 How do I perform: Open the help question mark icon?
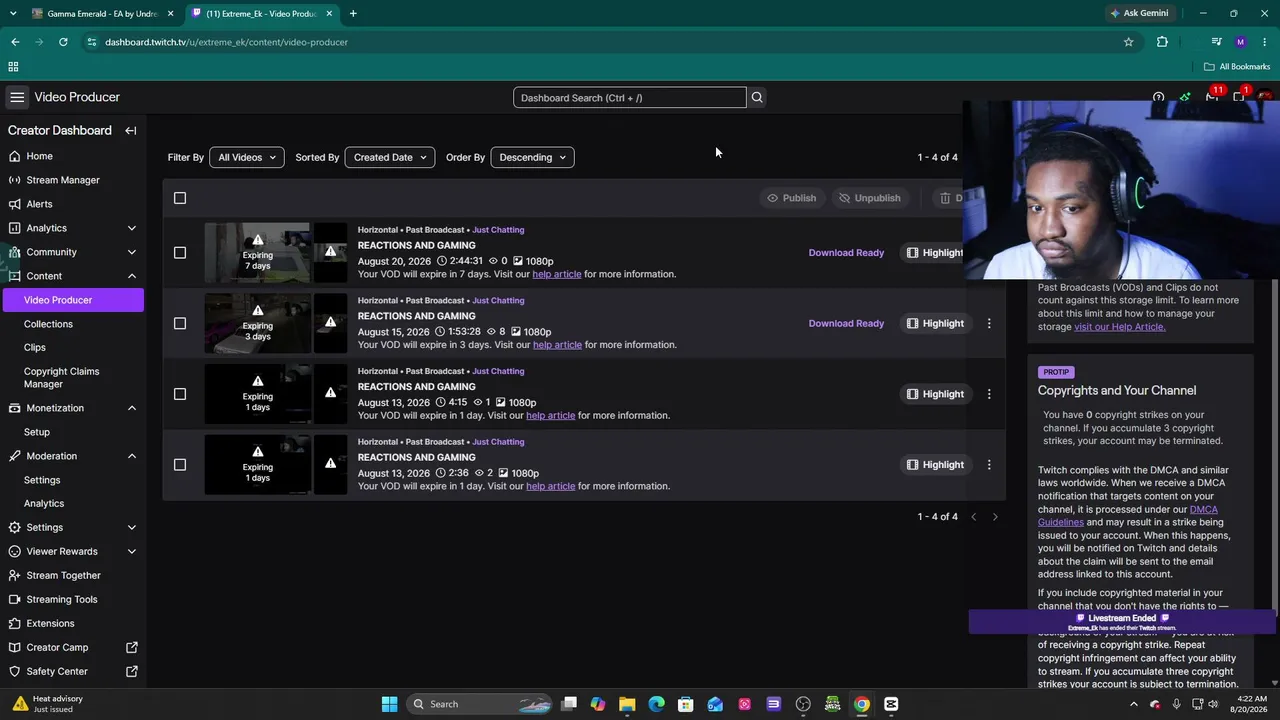point(1158,98)
